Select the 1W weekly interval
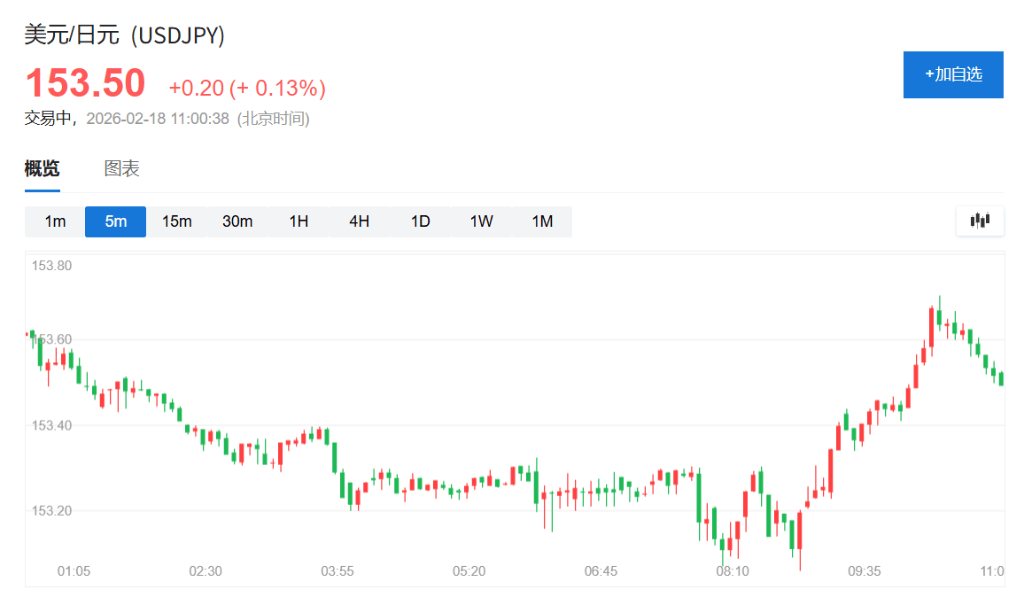Screen dimensions: 1024x597 481,221
